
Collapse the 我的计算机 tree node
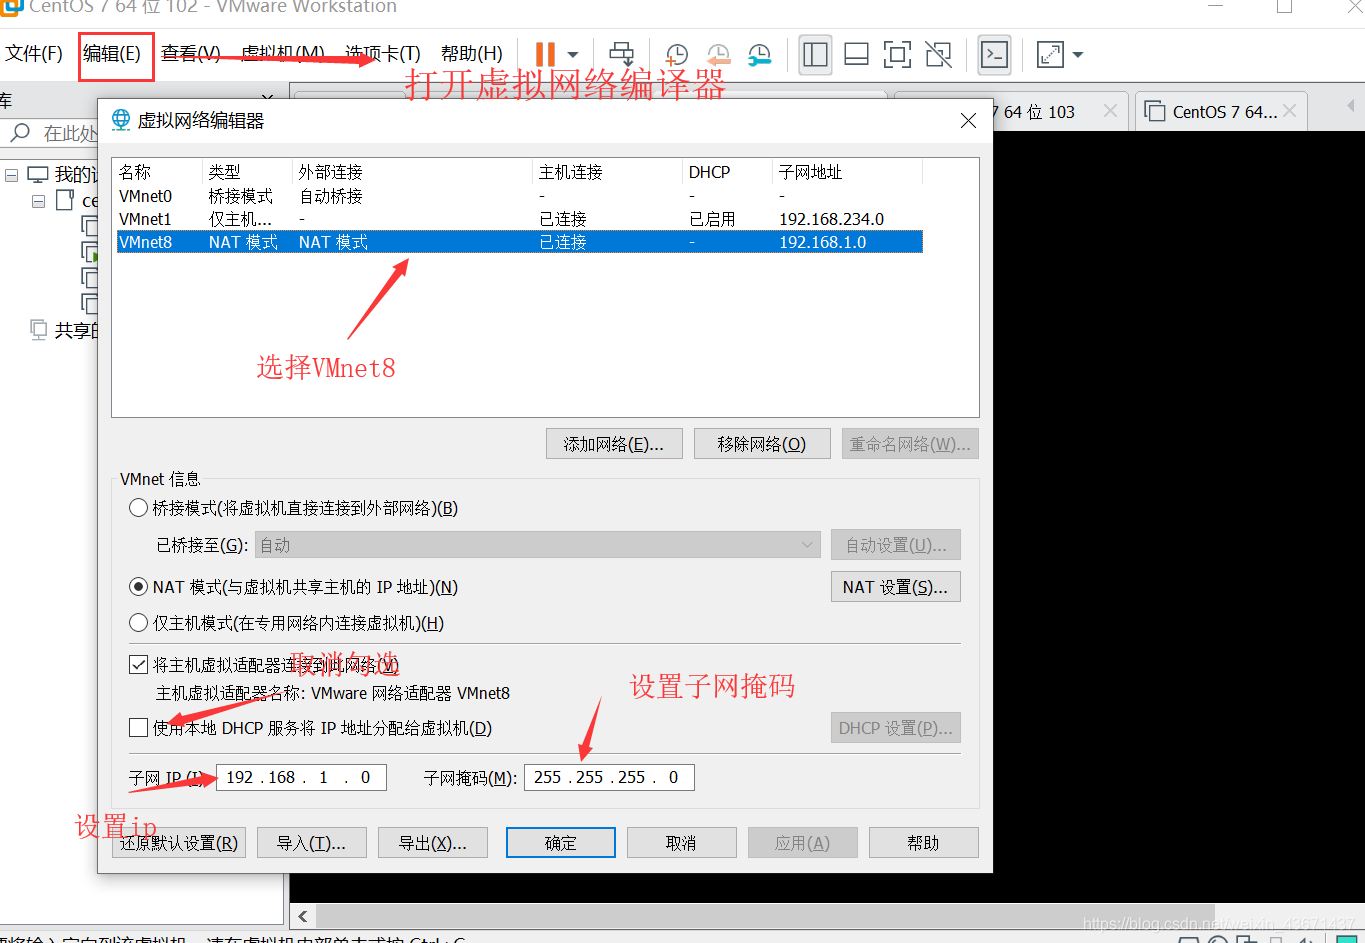12,175
